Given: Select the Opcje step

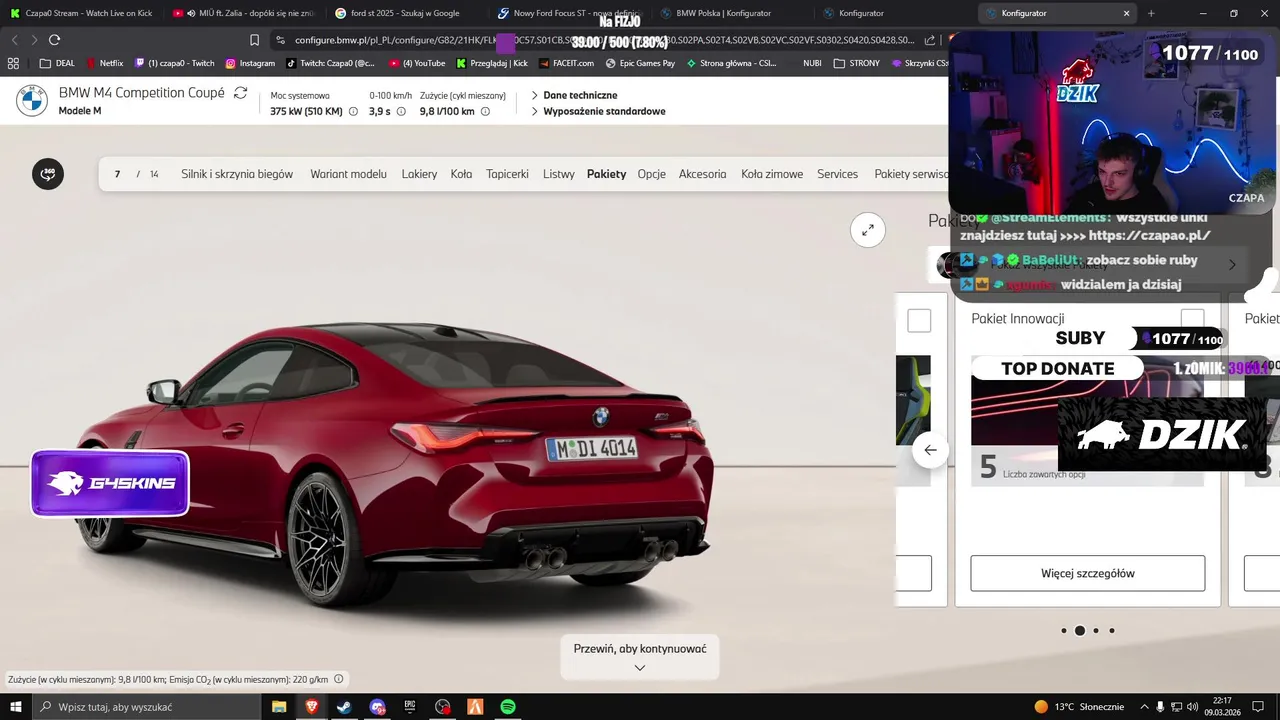Looking at the screenshot, I should point(651,174).
